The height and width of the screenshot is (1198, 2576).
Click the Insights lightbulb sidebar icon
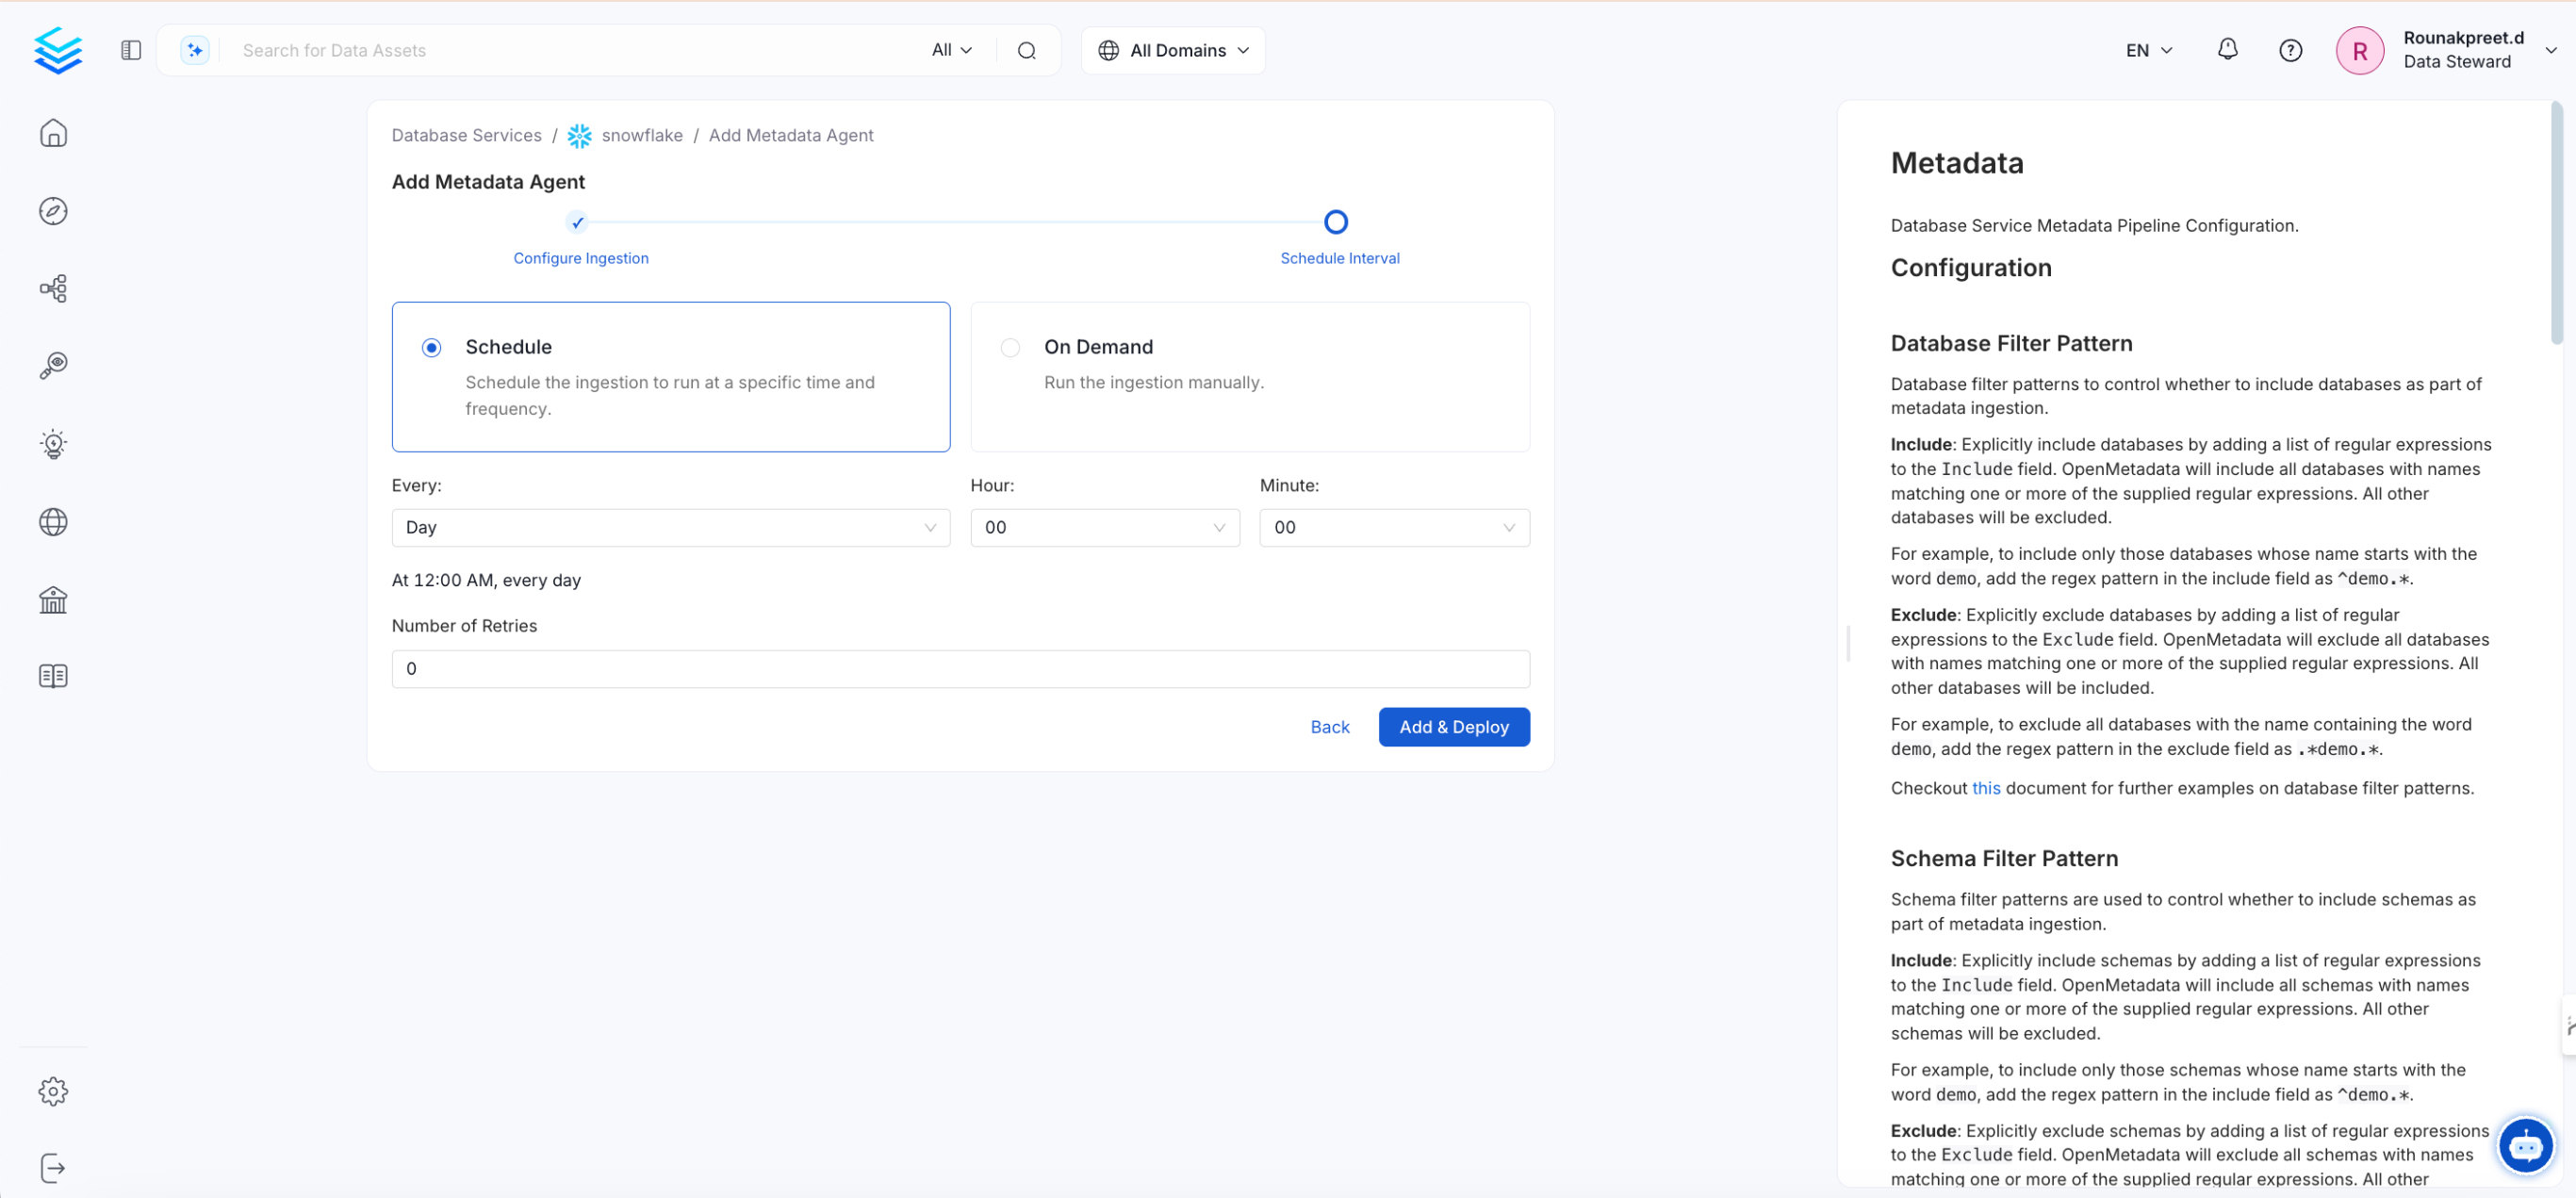(53, 444)
